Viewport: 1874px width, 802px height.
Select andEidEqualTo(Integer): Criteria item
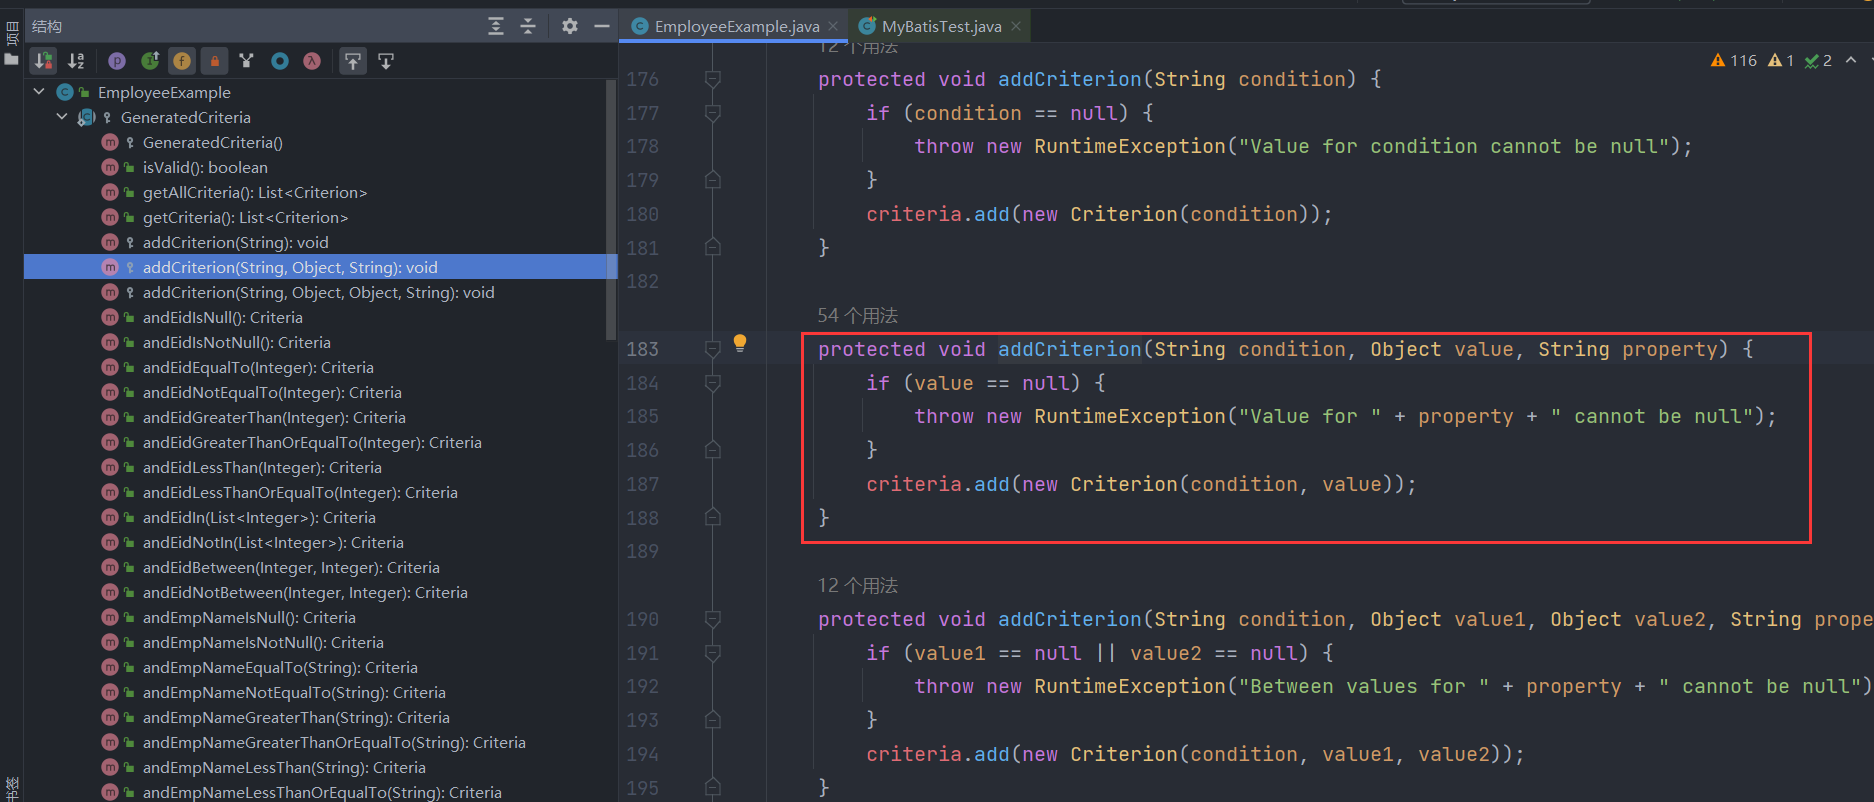pos(258,367)
